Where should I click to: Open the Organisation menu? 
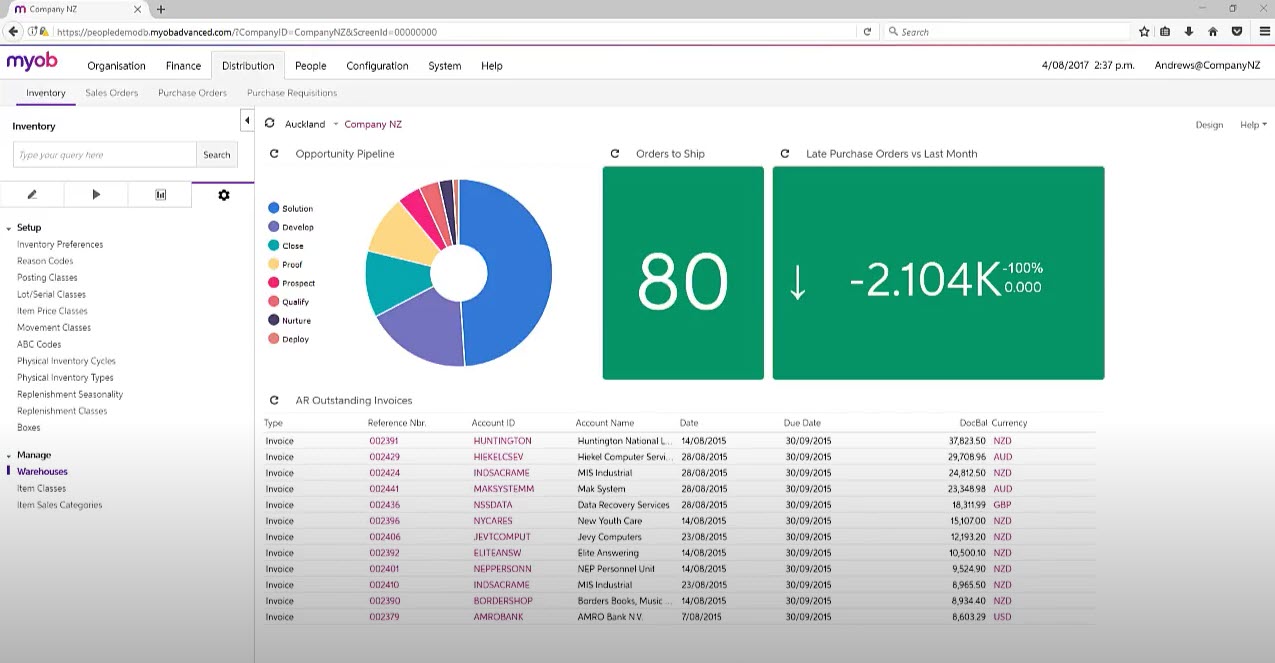click(116, 66)
